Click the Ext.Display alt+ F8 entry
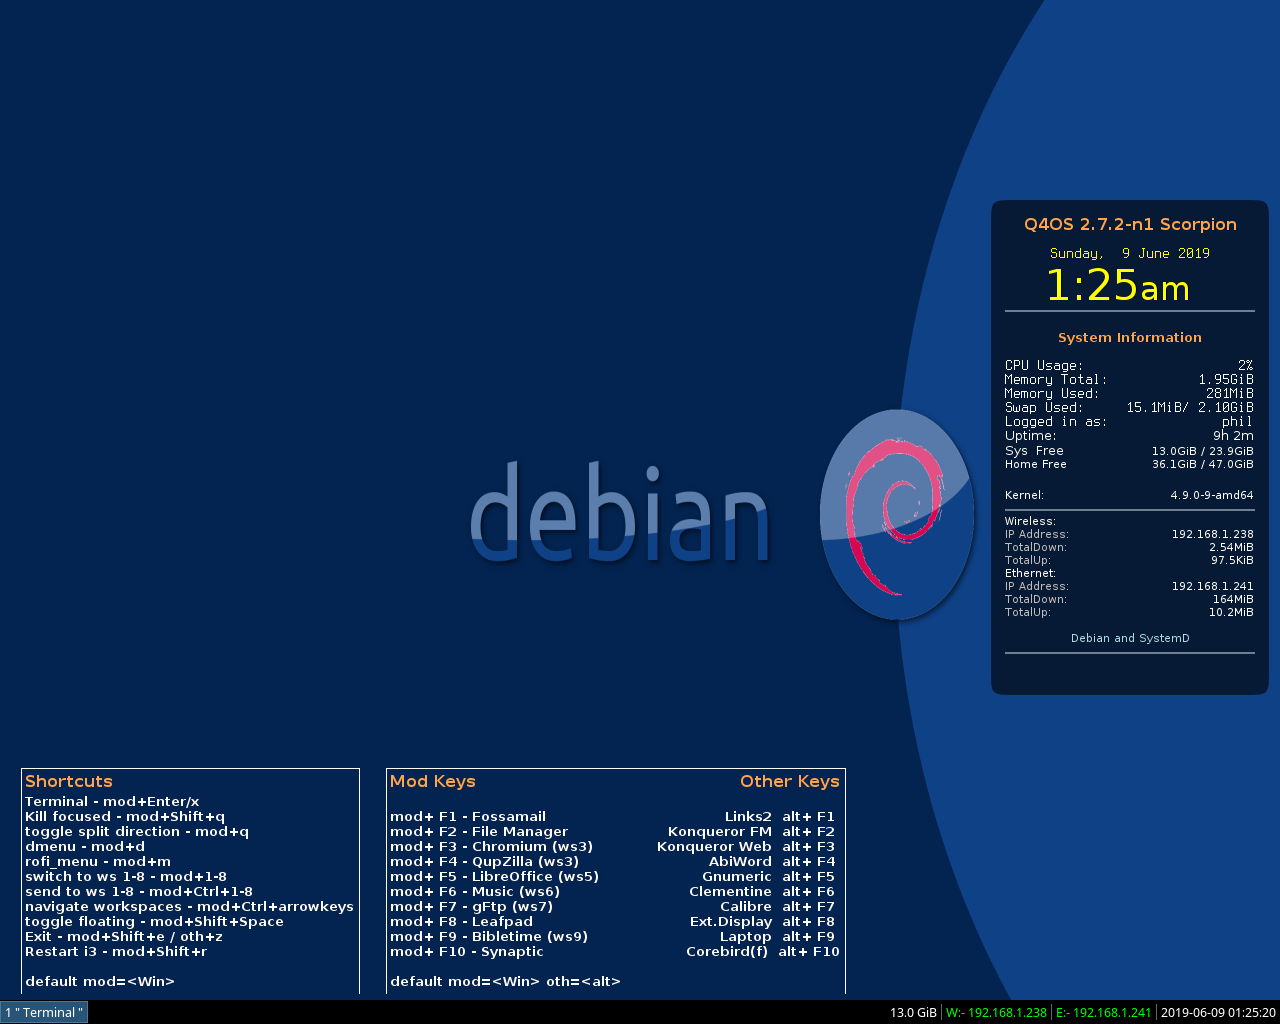This screenshot has height=1024, width=1280. point(762,922)
